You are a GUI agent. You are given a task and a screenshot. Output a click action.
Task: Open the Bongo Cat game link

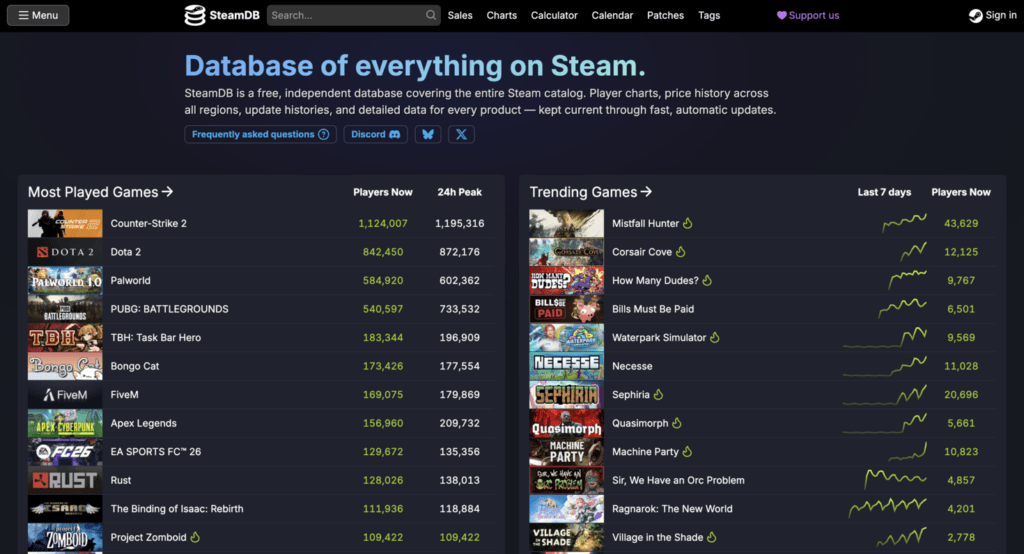pyautogui.click(x=135, y=366)
